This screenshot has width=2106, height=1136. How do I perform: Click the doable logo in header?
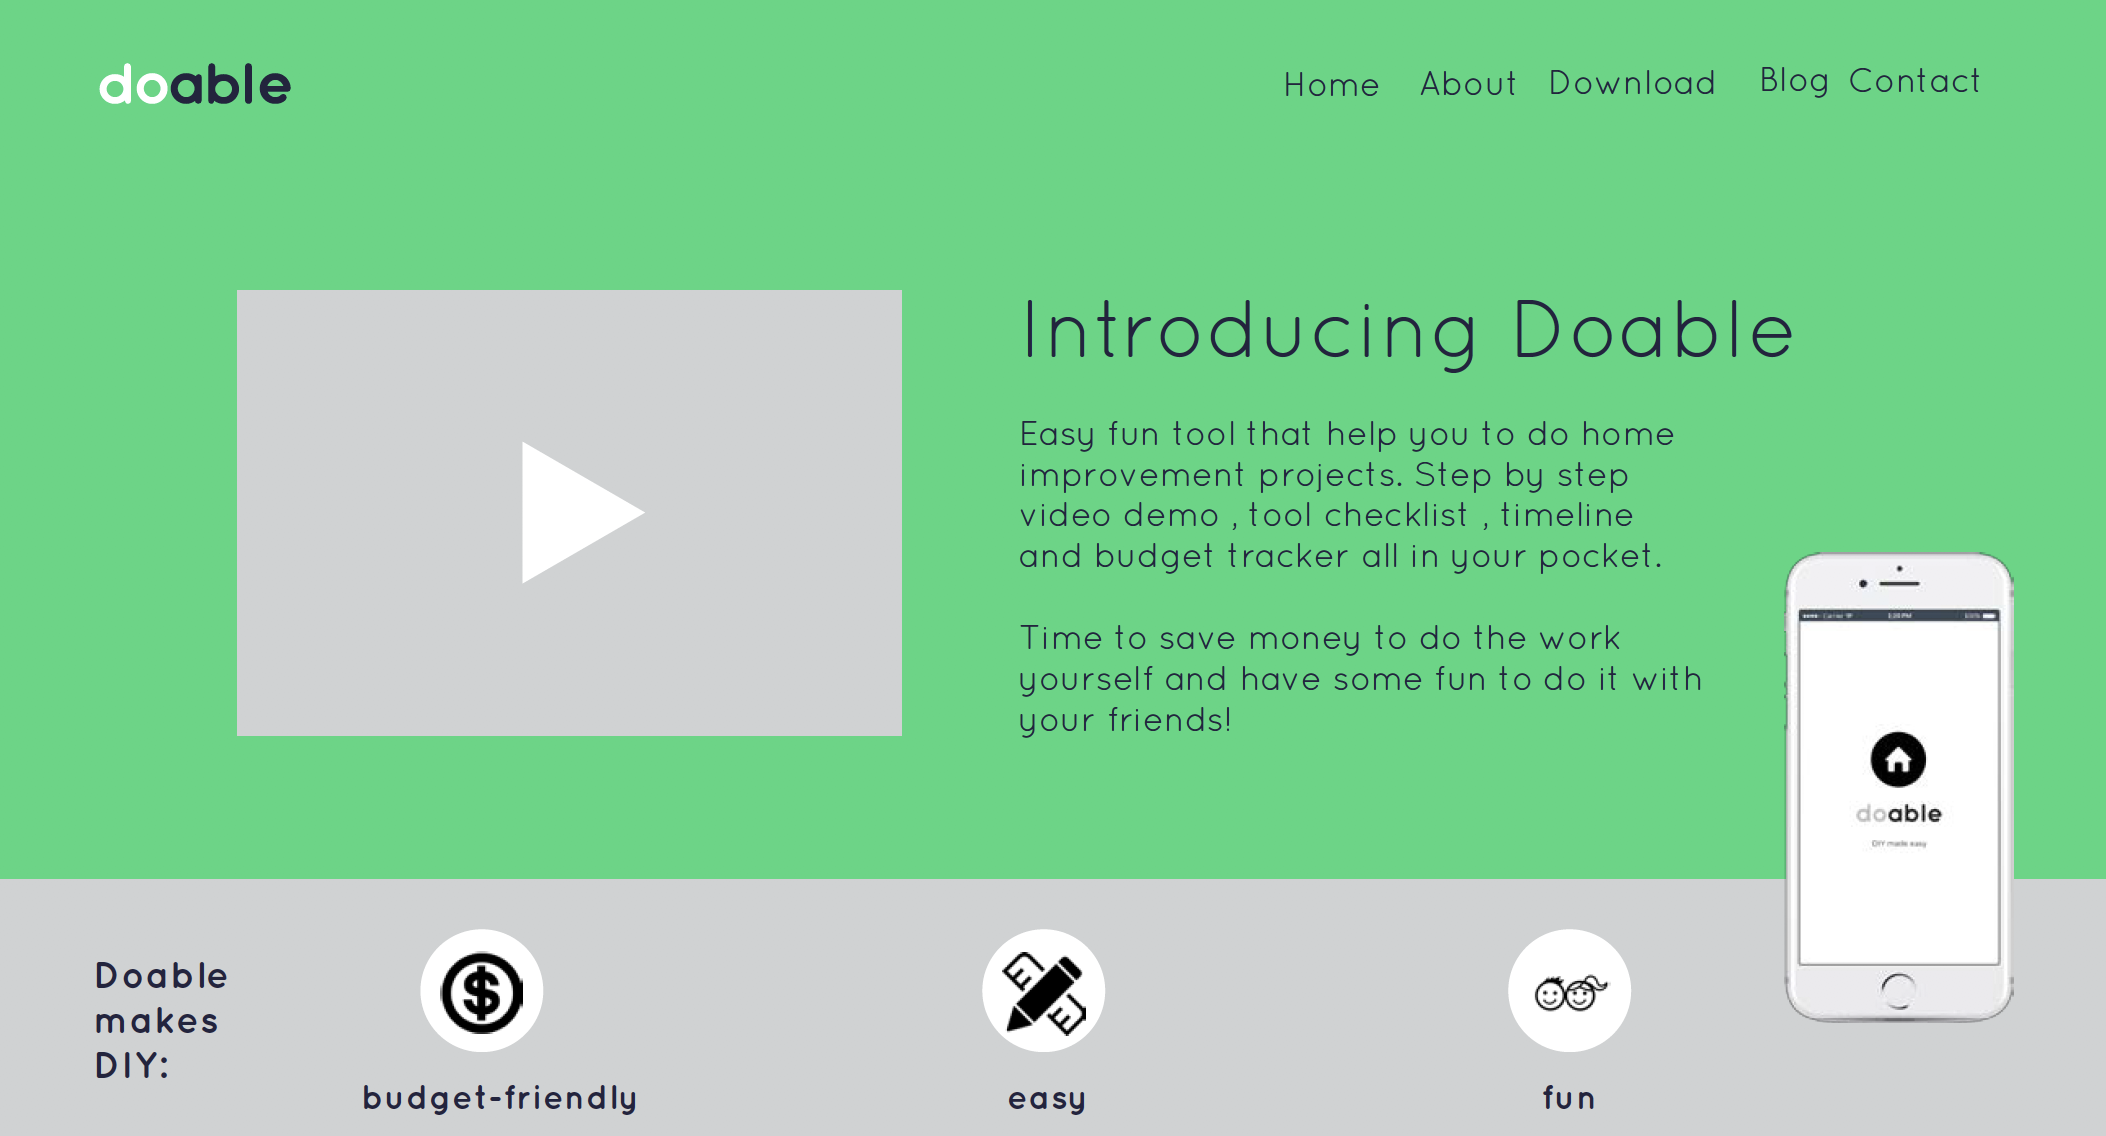(195, 85)
